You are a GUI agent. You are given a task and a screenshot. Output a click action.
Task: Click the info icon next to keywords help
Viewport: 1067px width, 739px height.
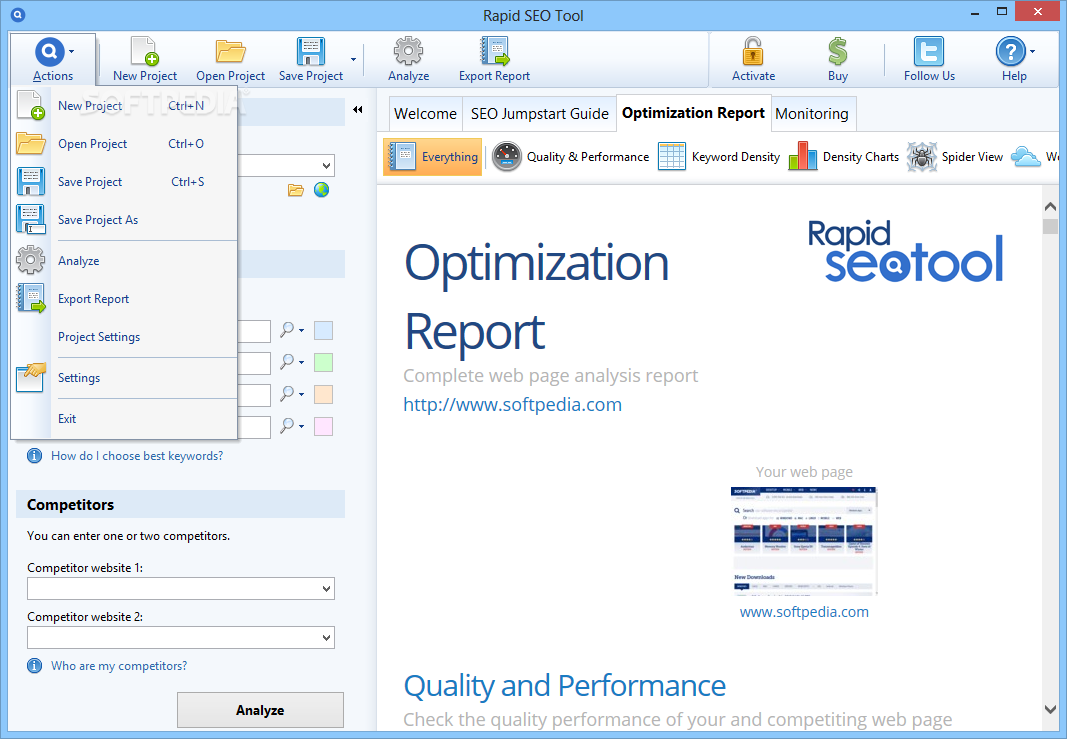coord(34,456)
